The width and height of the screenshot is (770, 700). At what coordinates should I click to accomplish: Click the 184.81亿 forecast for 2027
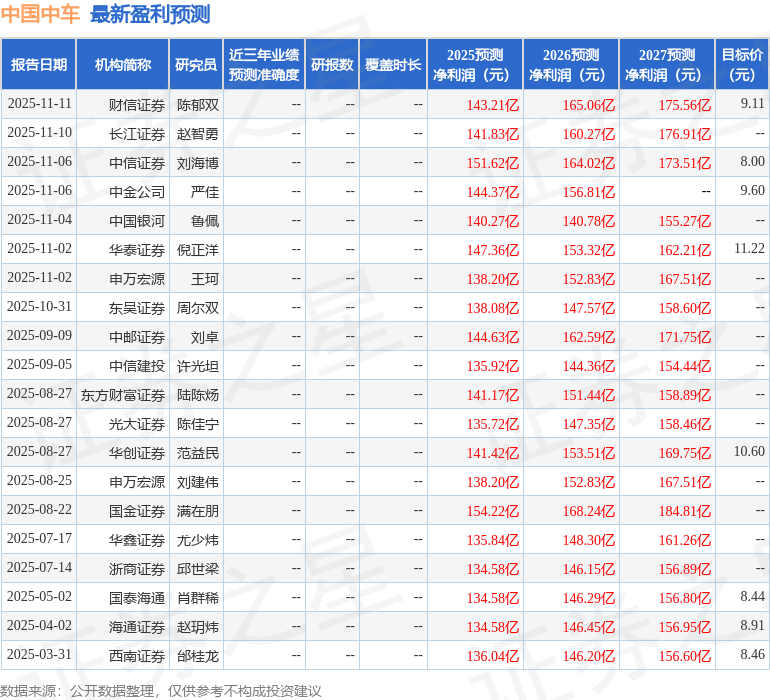685,511
